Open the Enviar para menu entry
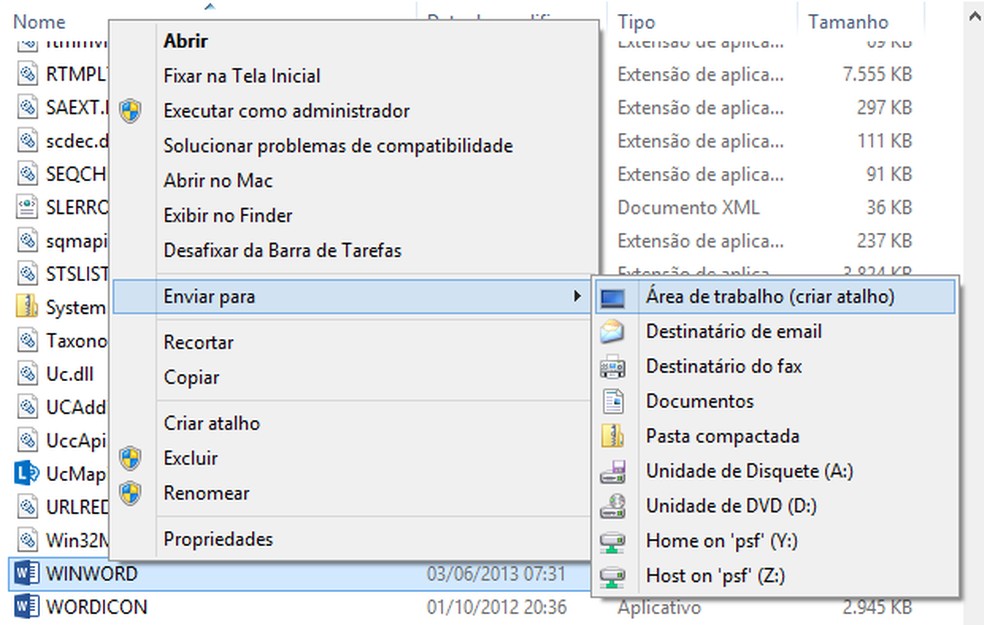 pos(351,296)
